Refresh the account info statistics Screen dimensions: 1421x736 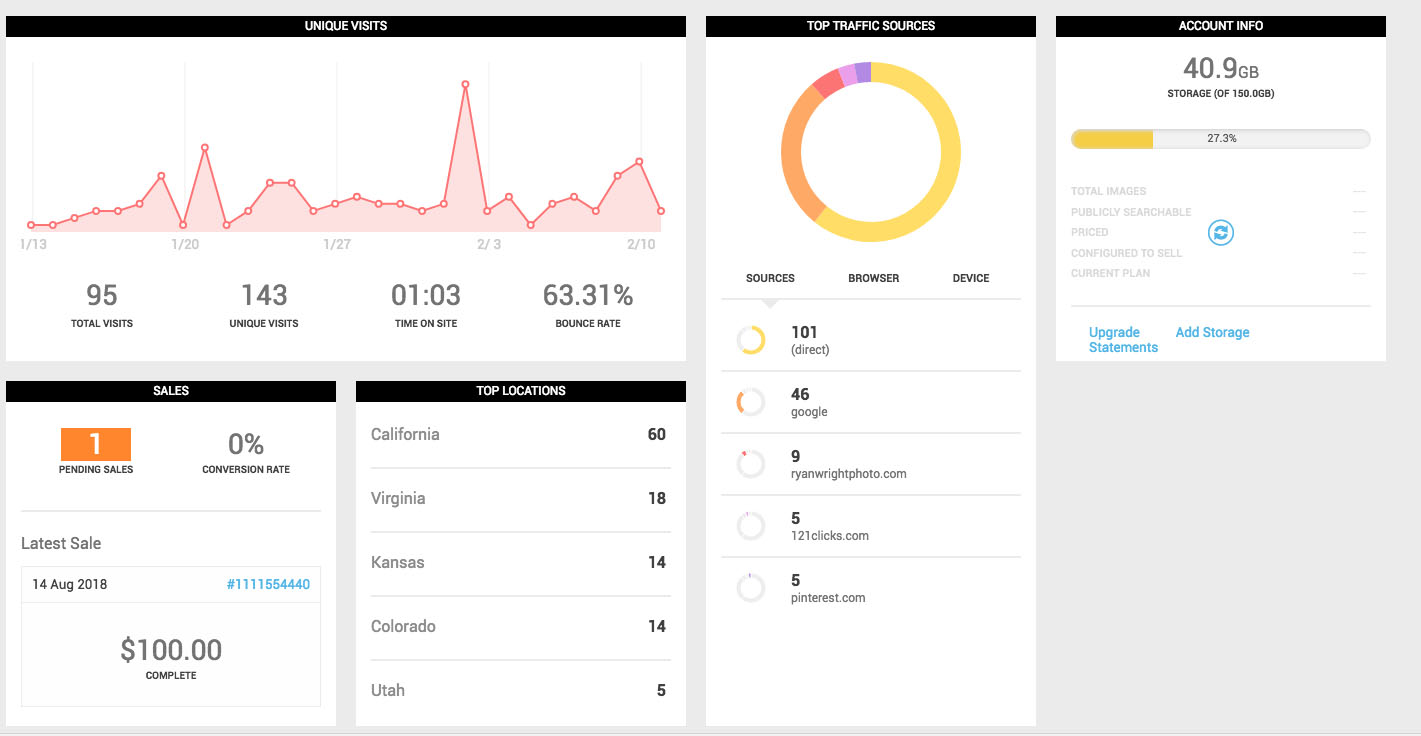tap(1220, 232)
